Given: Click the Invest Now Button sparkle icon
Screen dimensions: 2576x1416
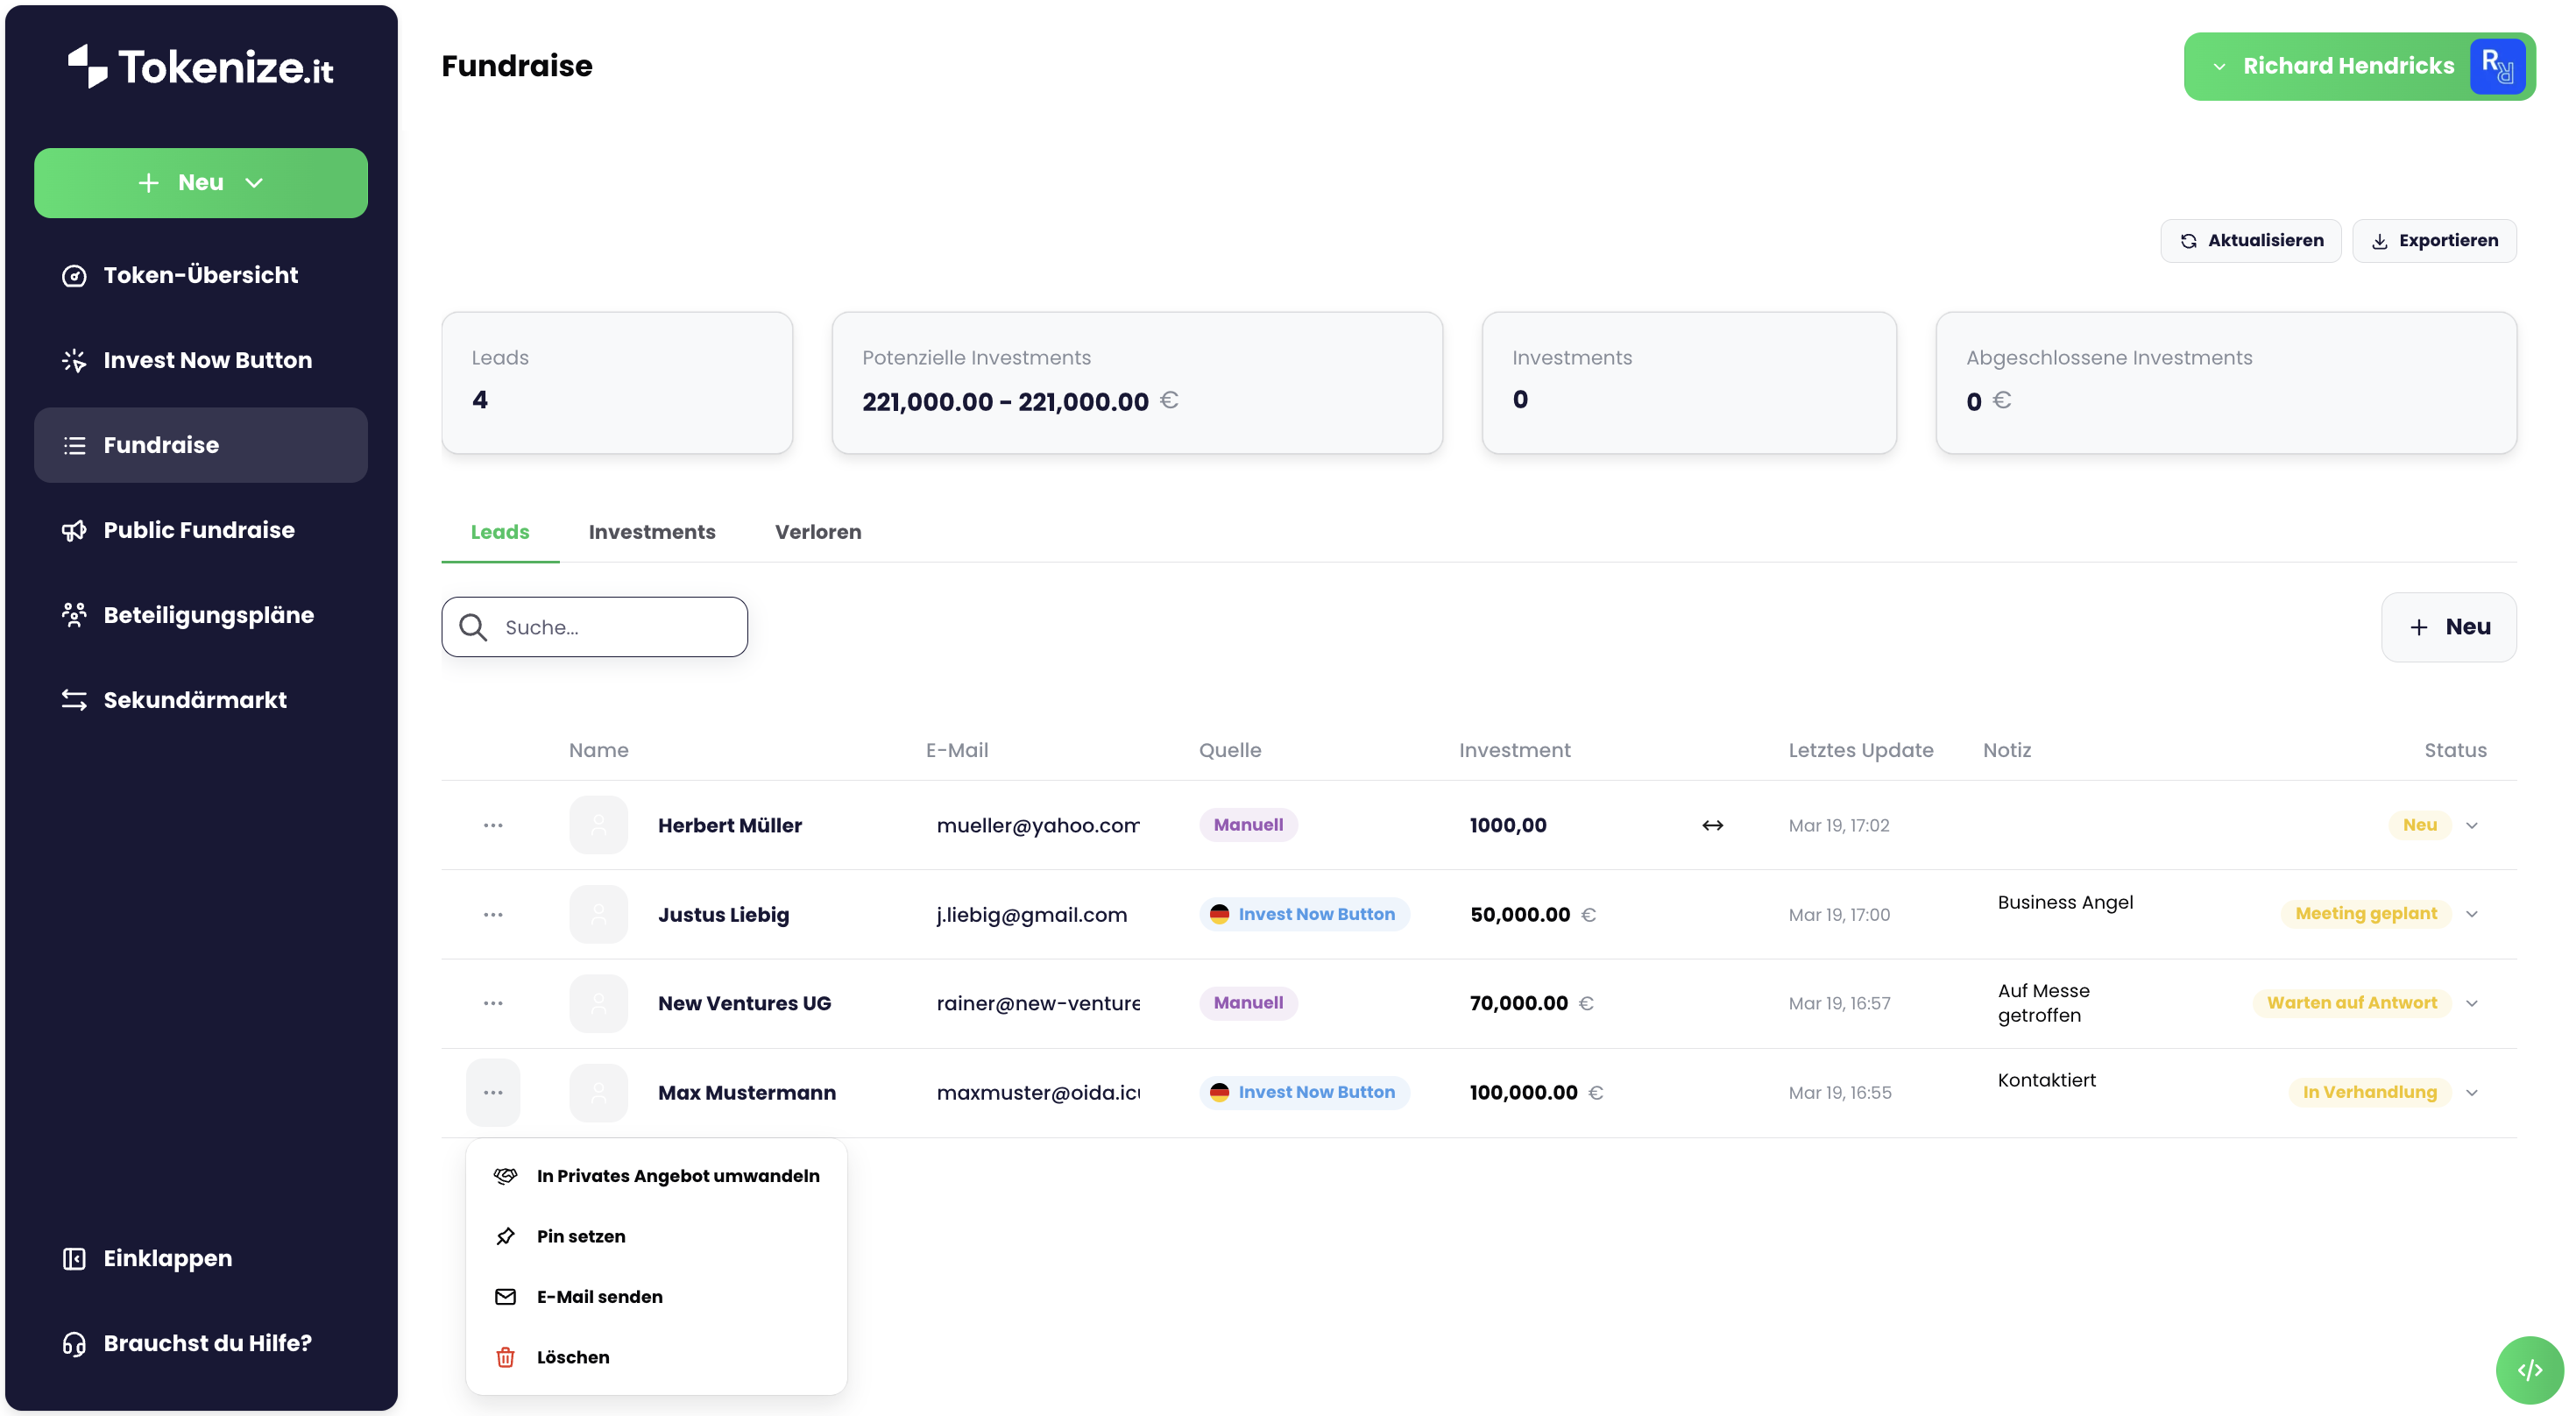Looking at the screenshot, I should pos(74,360).
